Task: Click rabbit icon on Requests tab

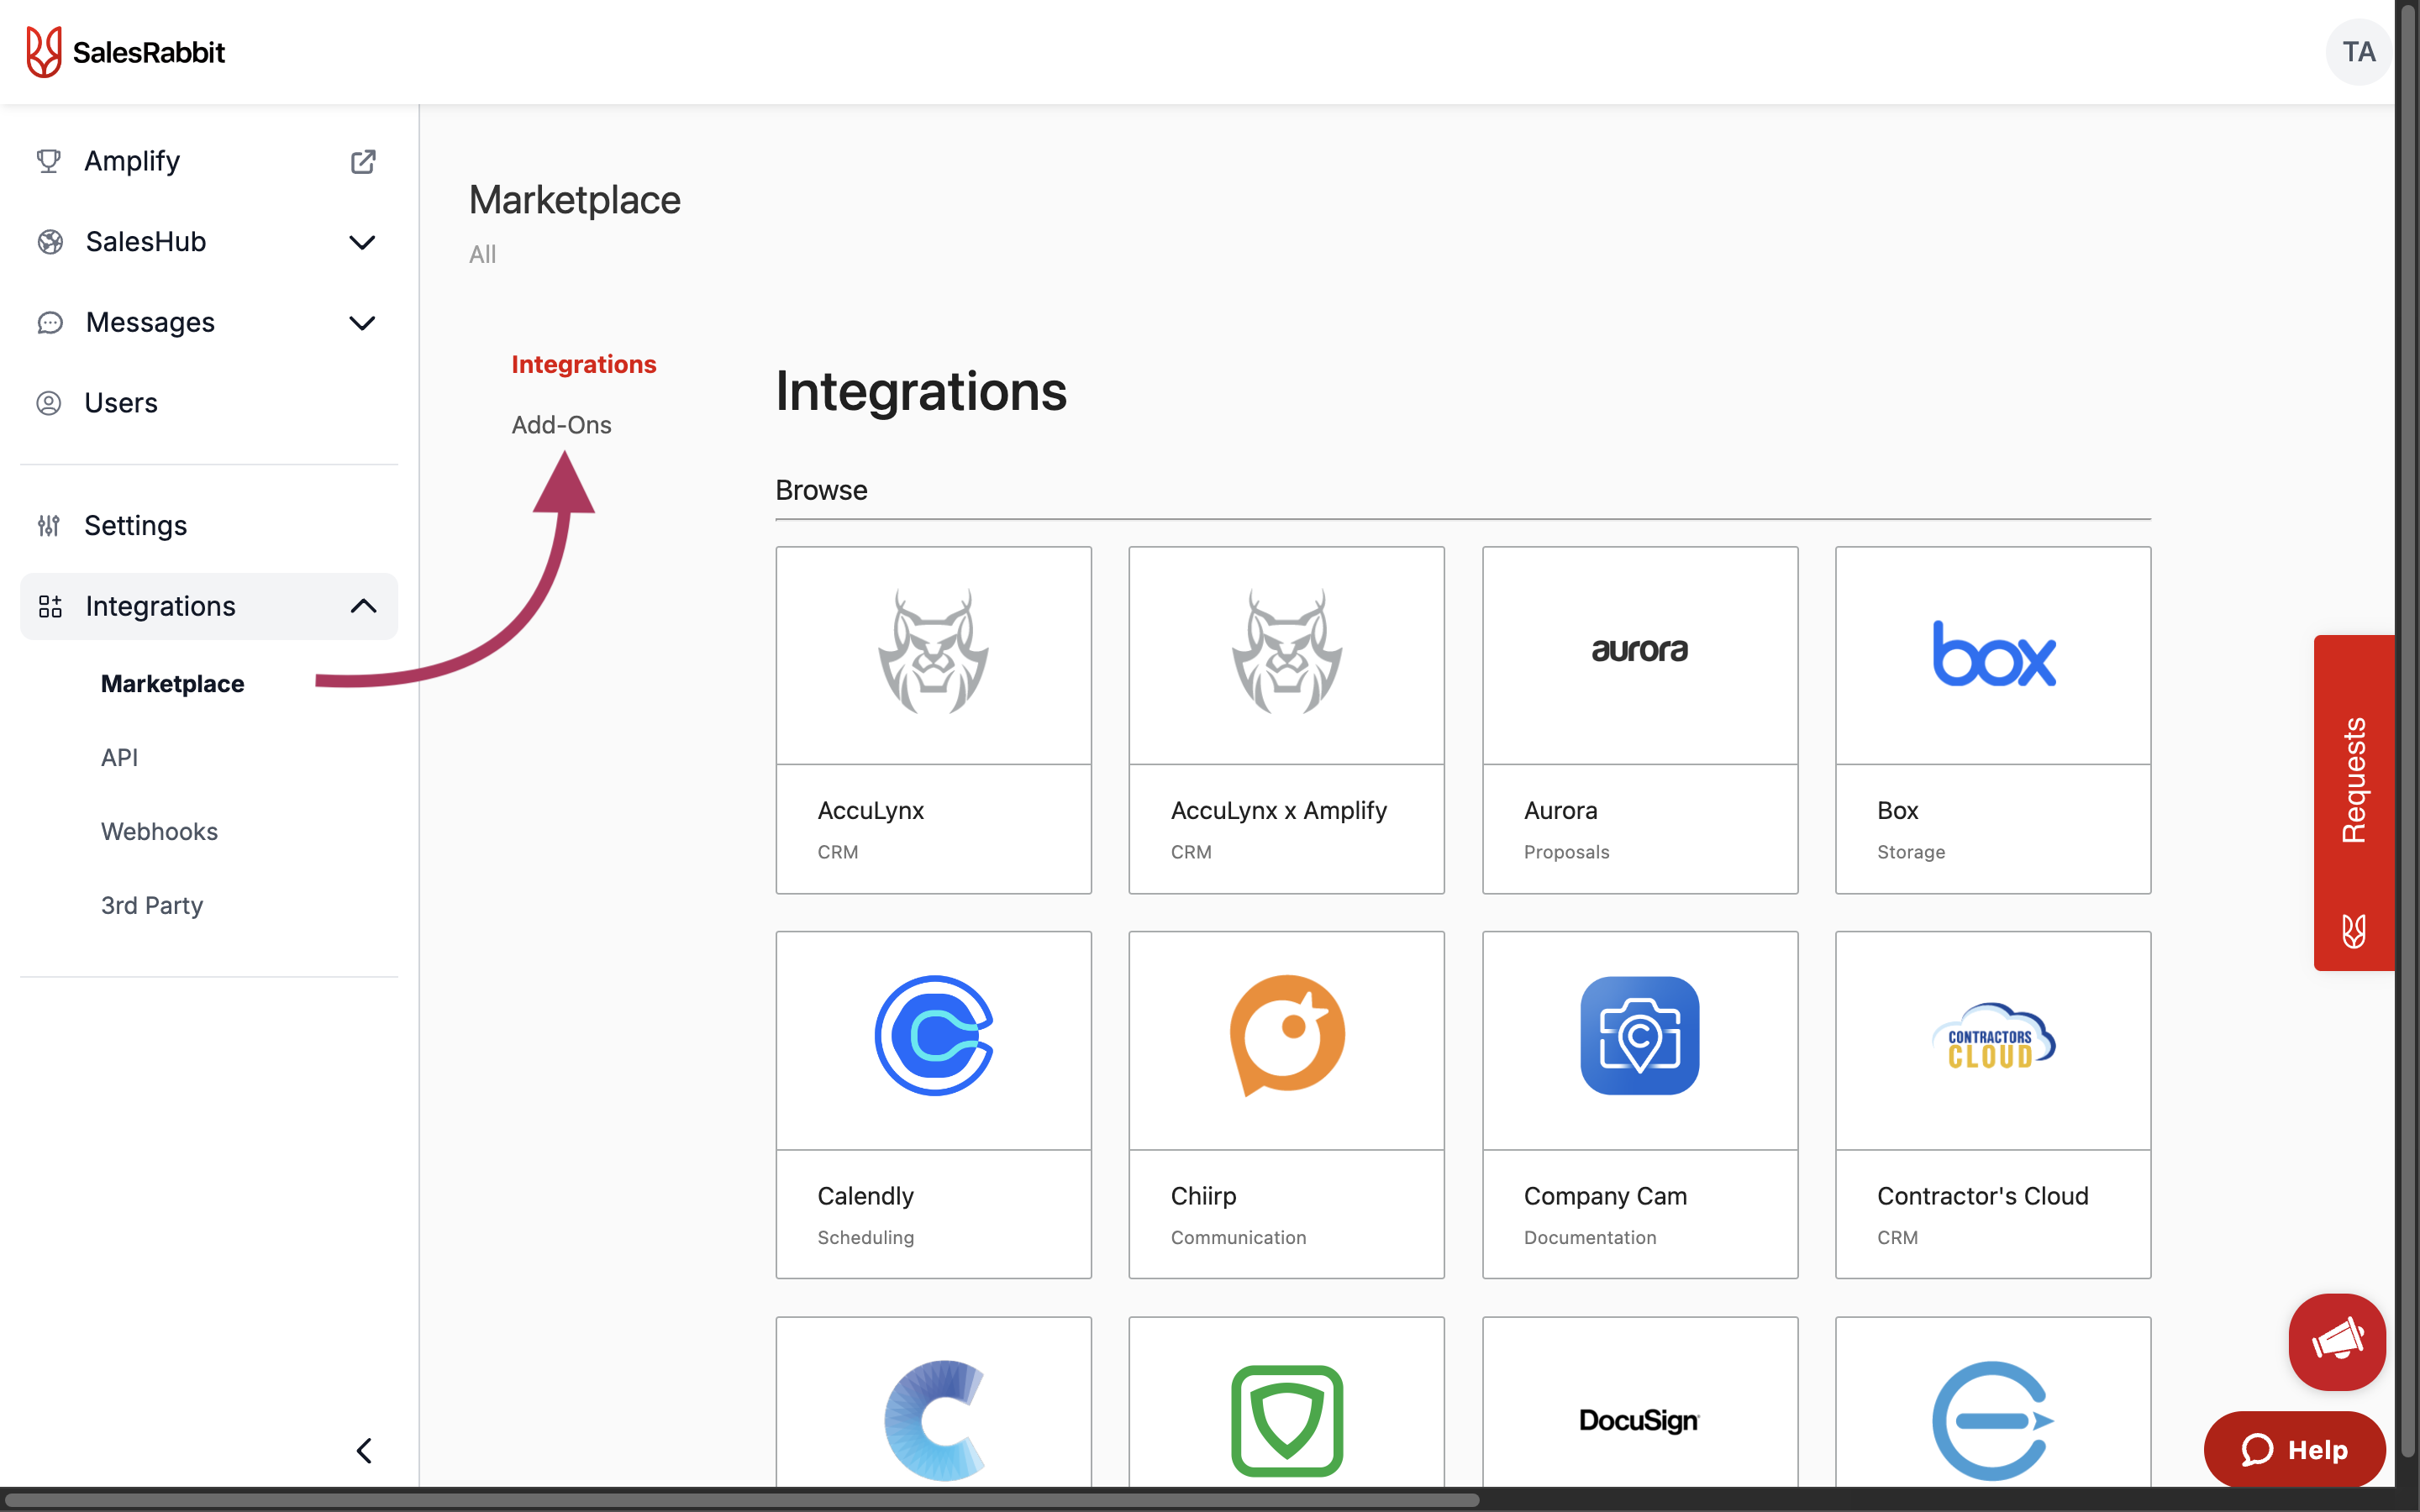Action: pyautogui.click(x=2354, y=931)
